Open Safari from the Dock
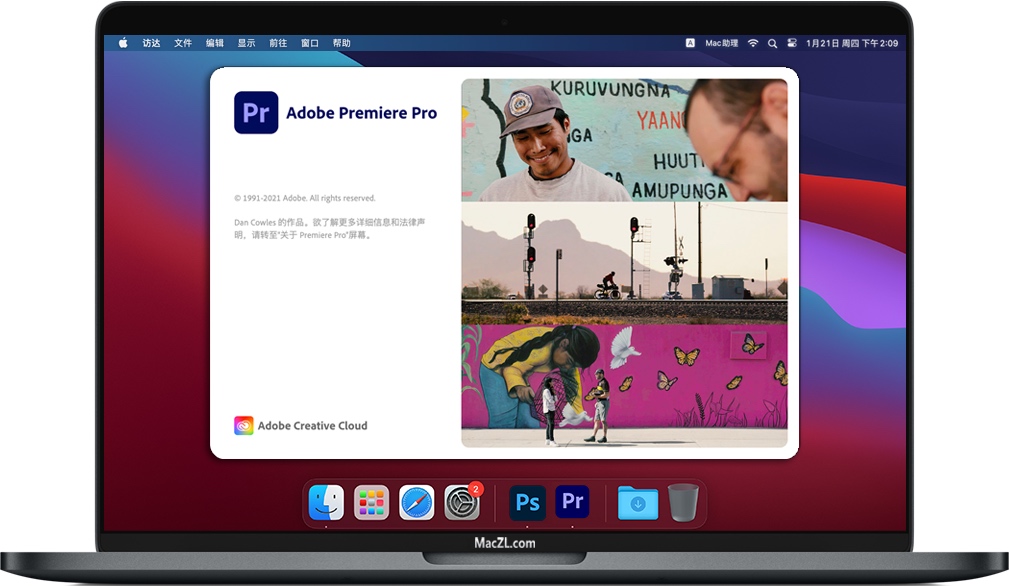 [416, 502]
